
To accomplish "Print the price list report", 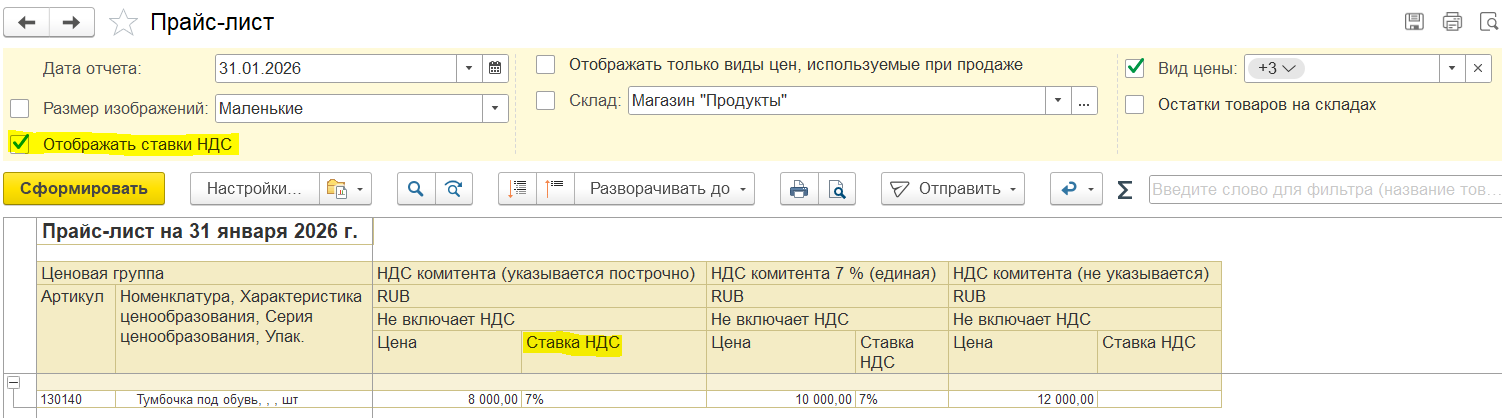I will coord(798,188).
